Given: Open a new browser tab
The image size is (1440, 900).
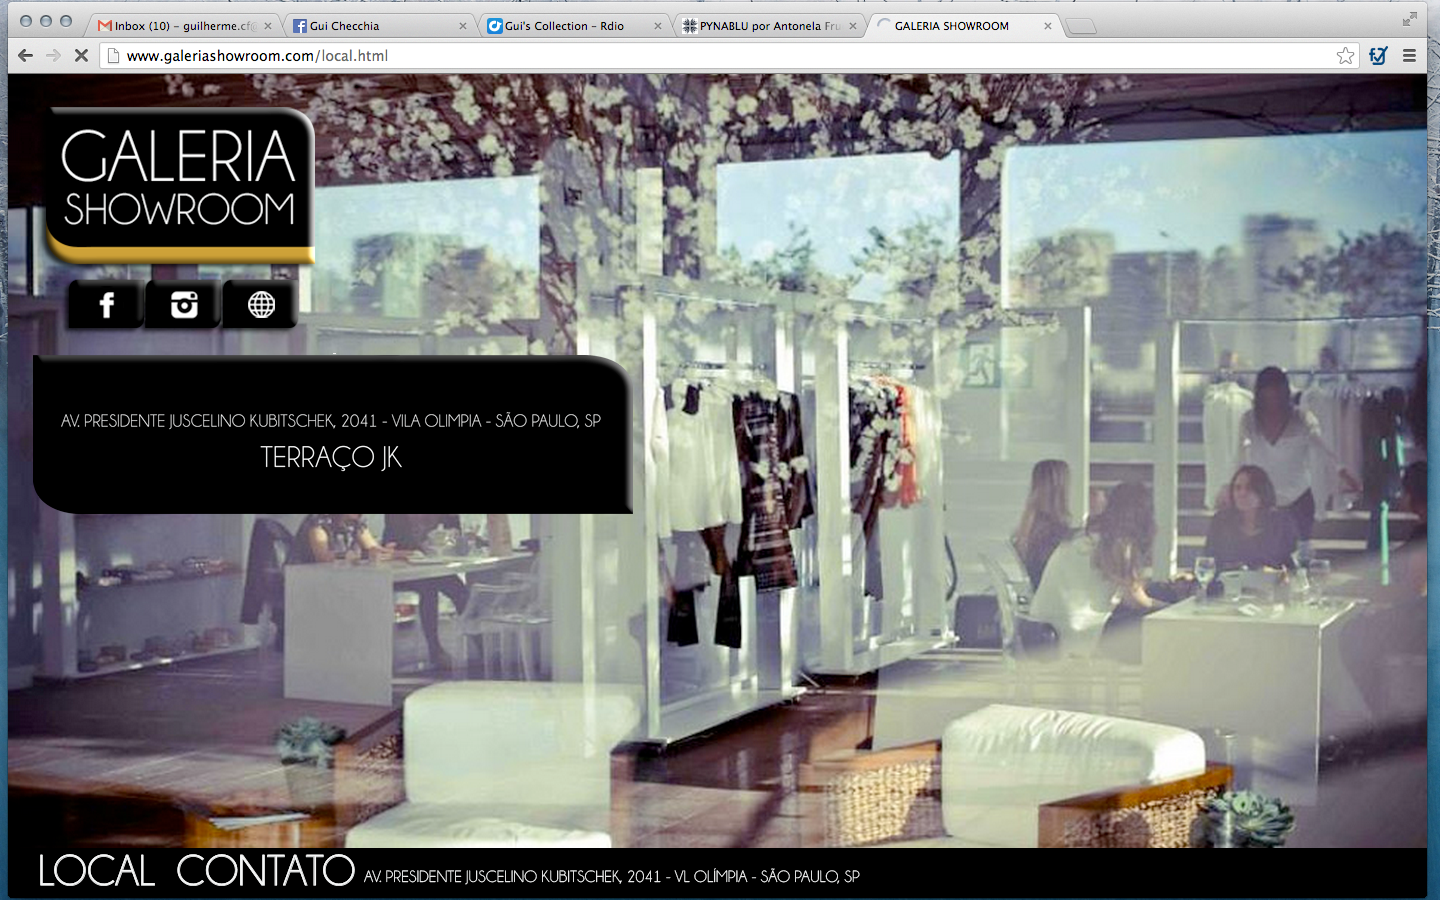Looking at the screenshot, I should pos(1081,27).
